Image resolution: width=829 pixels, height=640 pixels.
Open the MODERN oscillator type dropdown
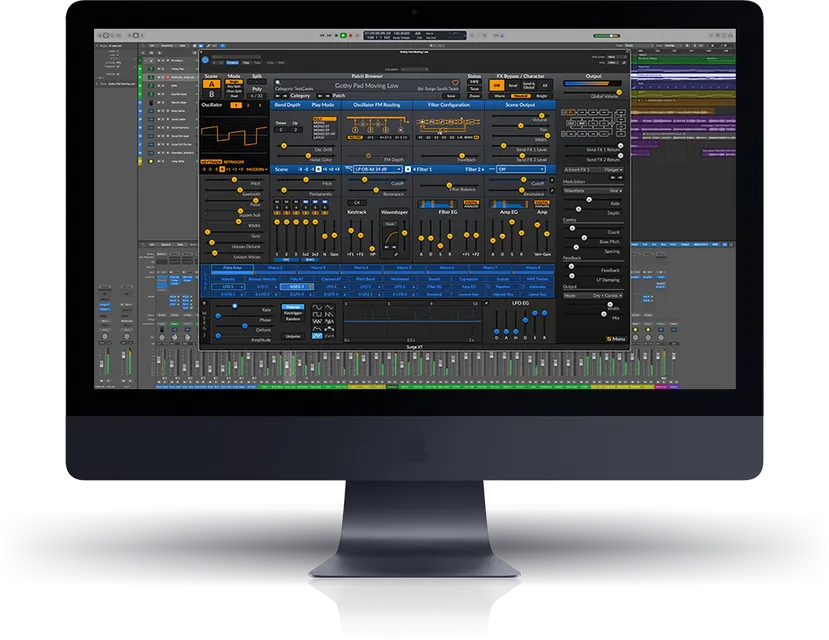[x=256, y=169]
